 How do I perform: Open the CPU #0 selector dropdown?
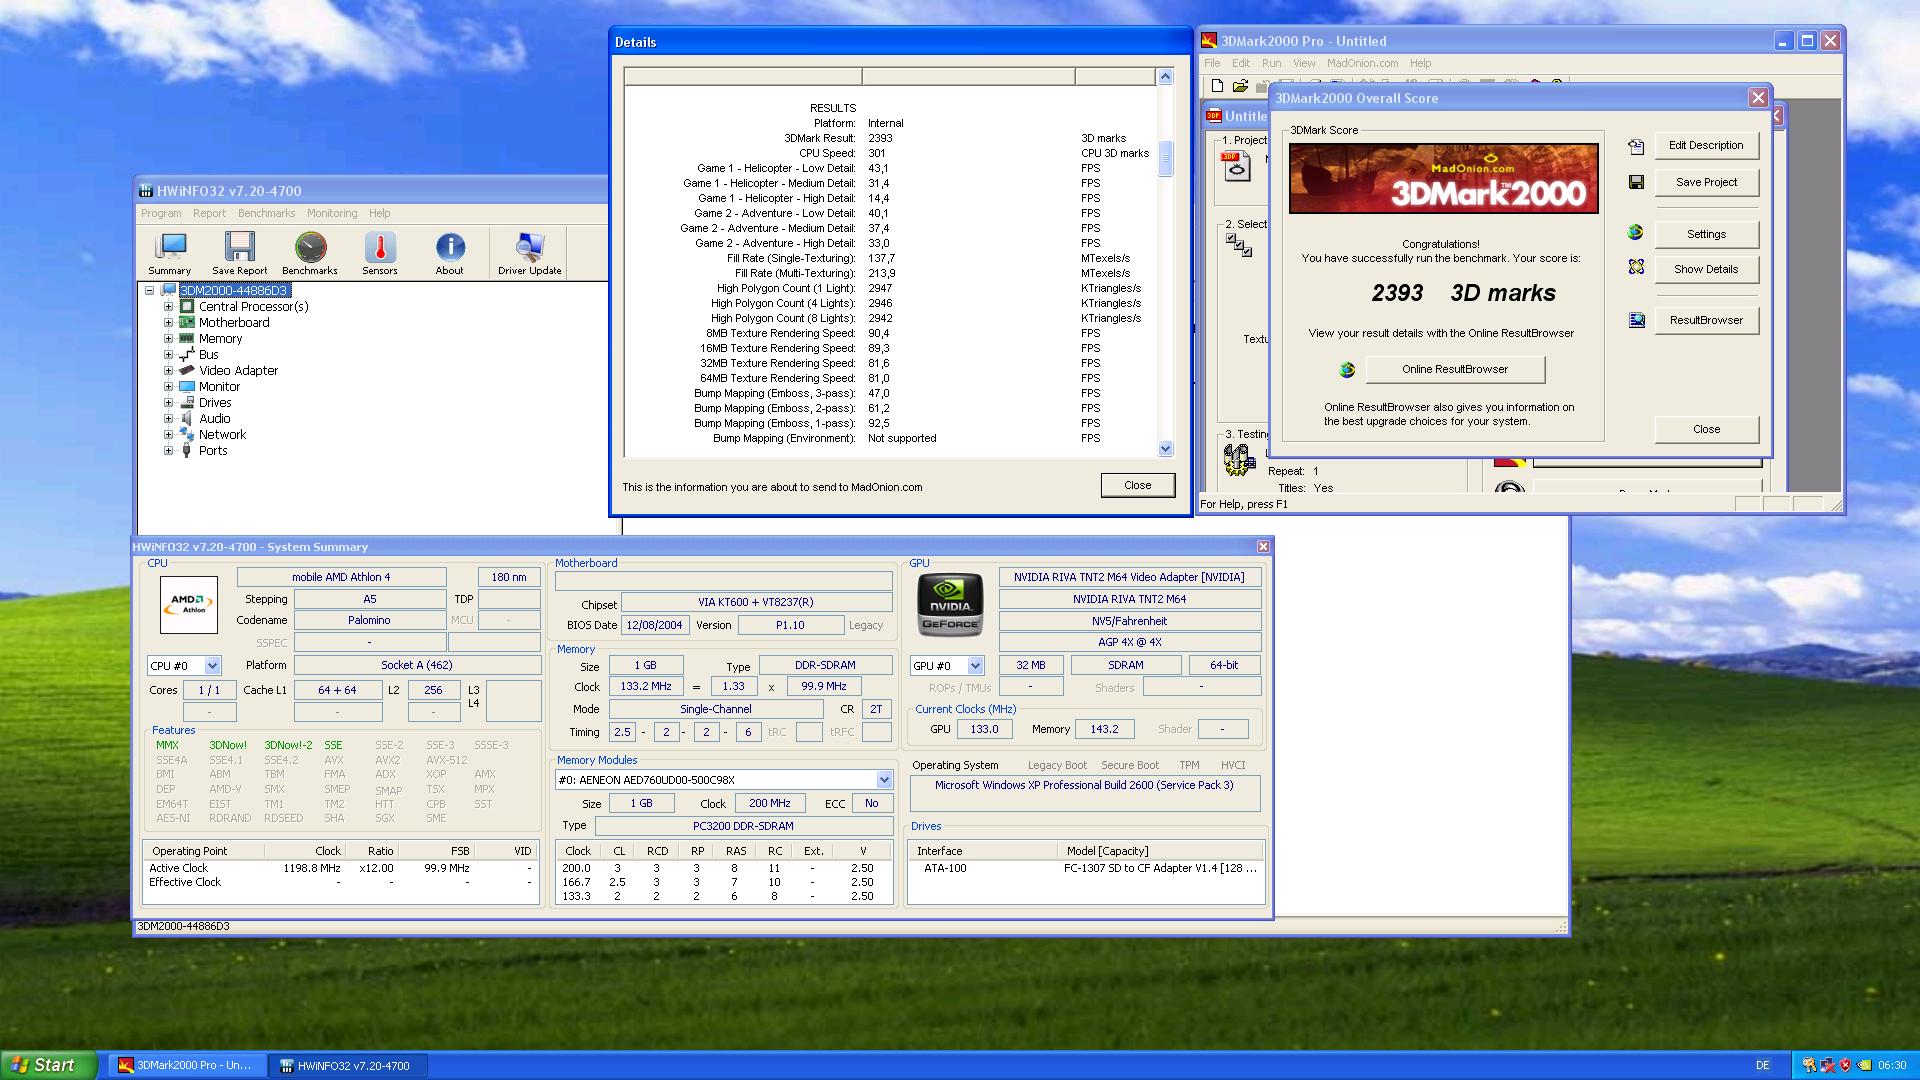click(x=212, y=666)
